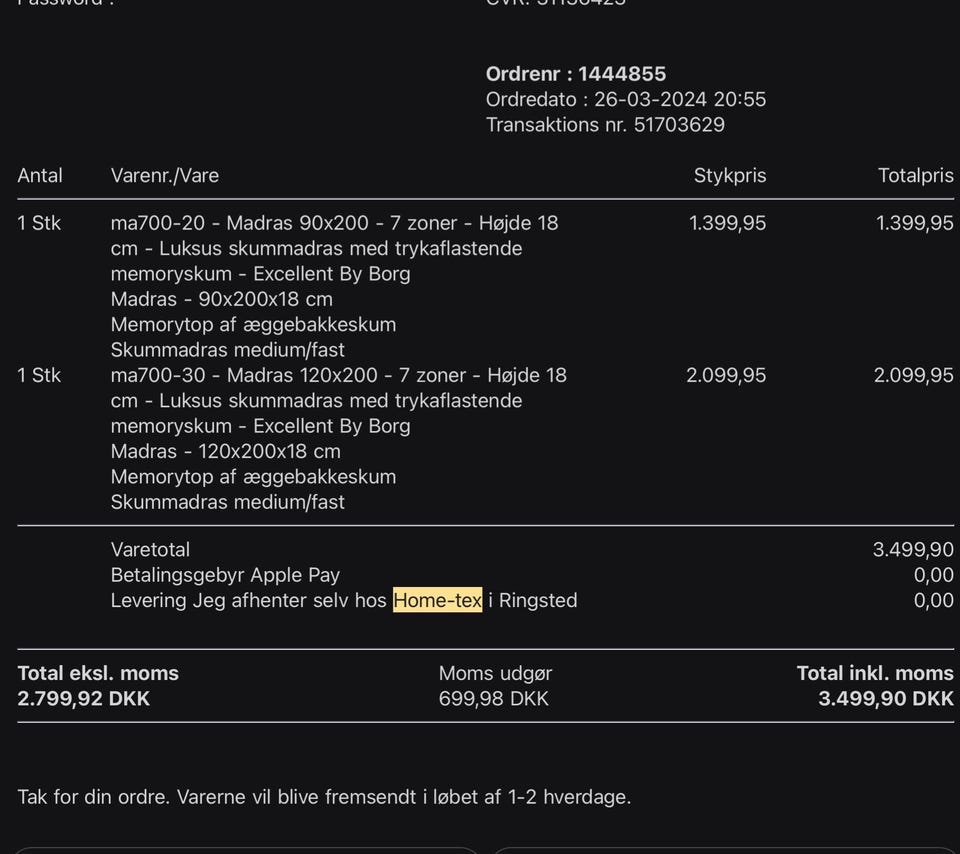Image resolution: width=960 pixels, height=854 pixels.
Task: Click the 2.099,95 unit price
Action: coord(726,375)
